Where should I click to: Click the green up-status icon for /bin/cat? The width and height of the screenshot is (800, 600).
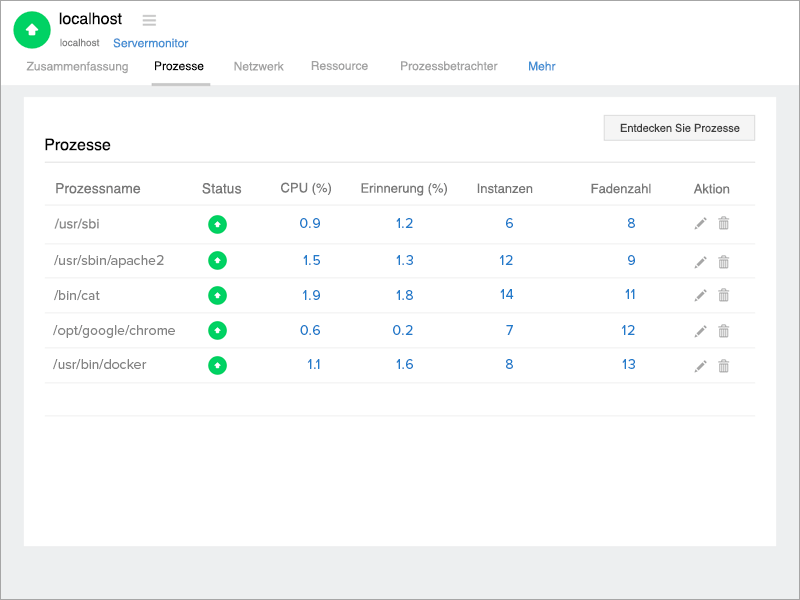(x=217, y=295)
